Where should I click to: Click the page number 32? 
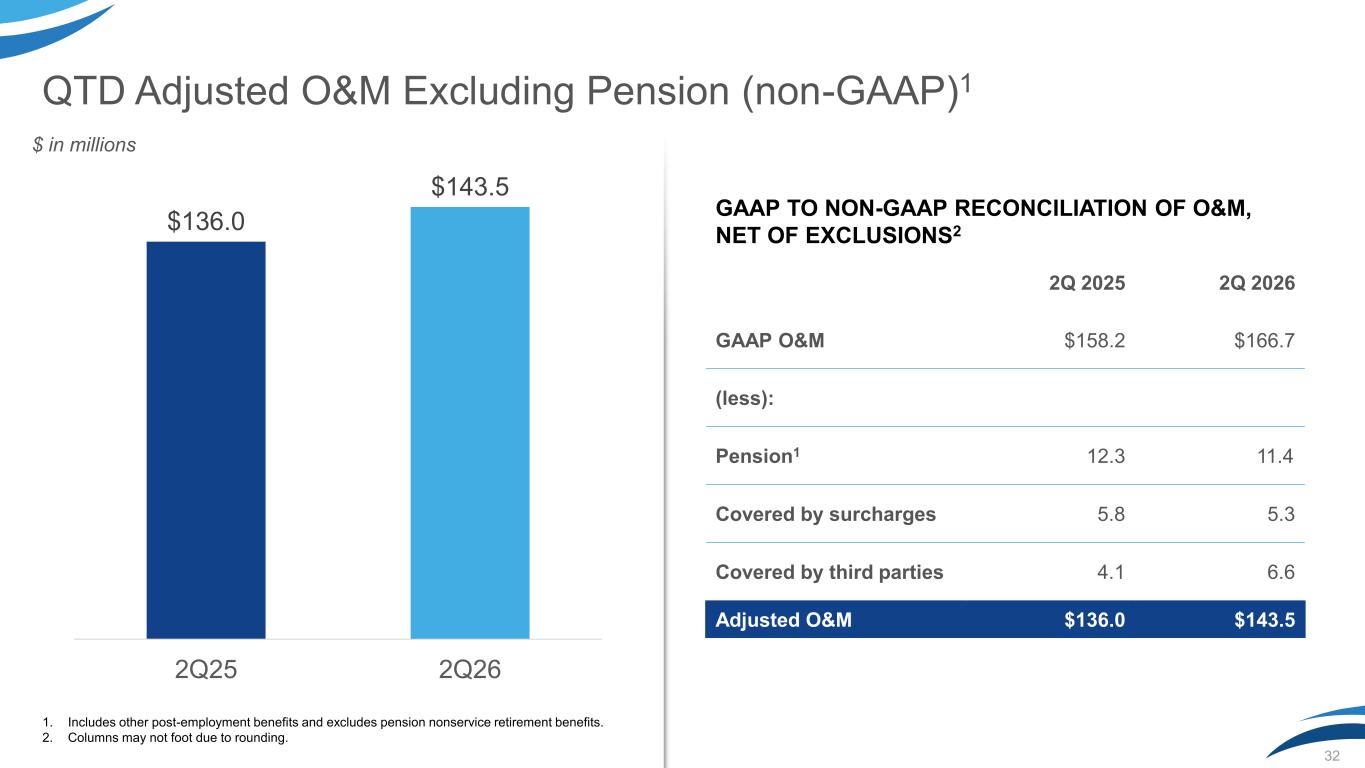click(x=1332, y=756)
